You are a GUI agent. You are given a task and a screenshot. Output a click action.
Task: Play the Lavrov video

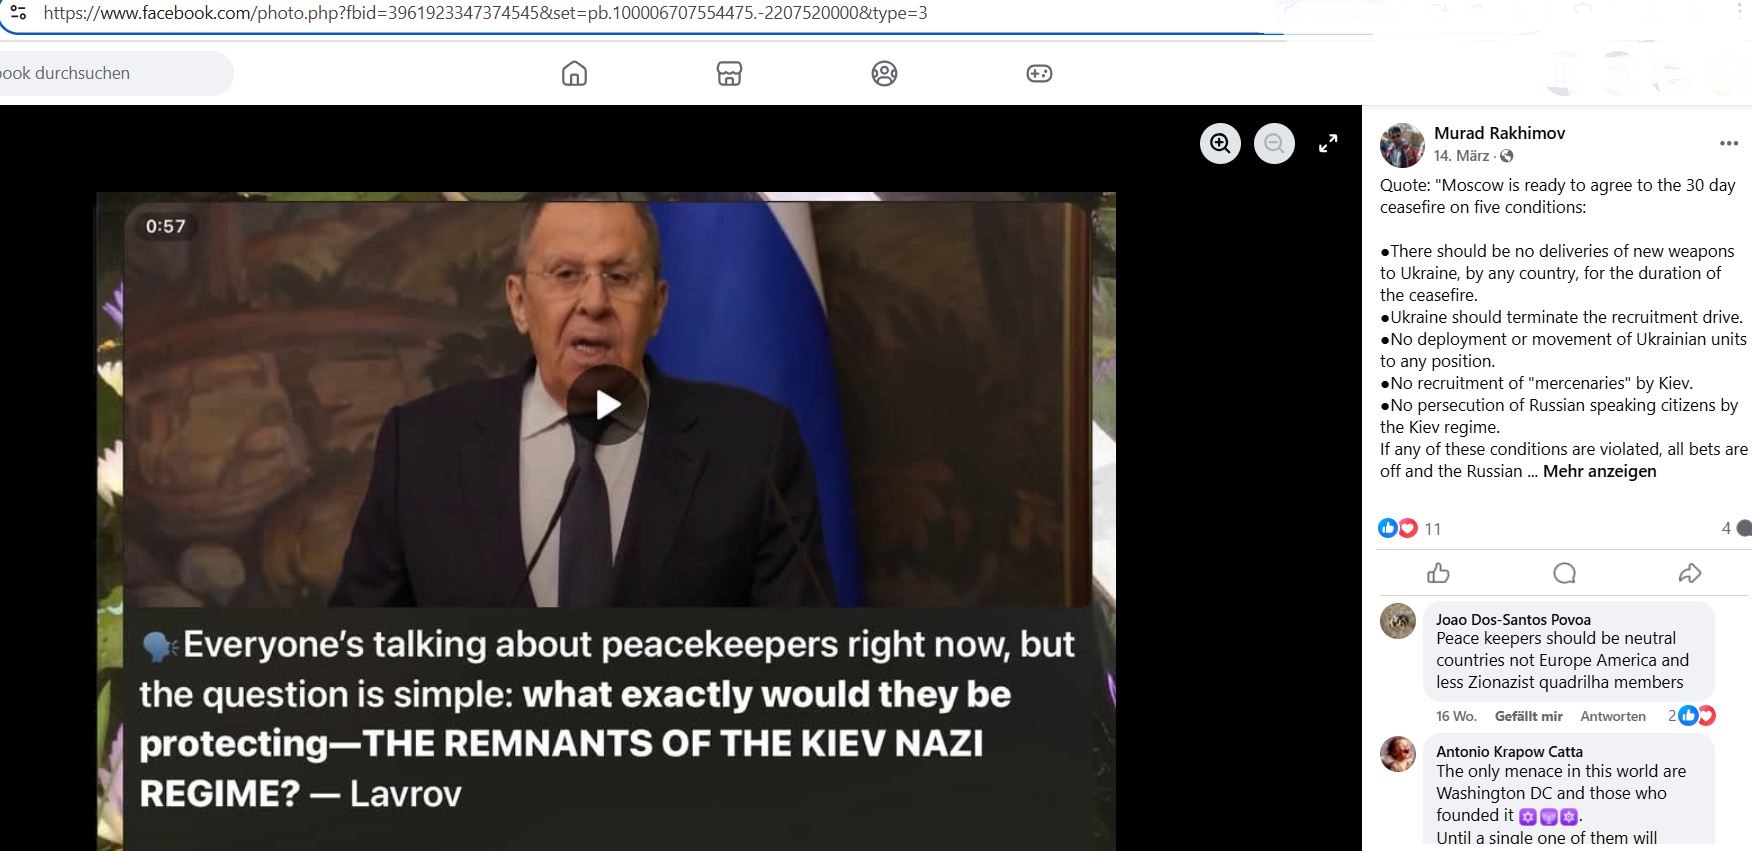607,405
